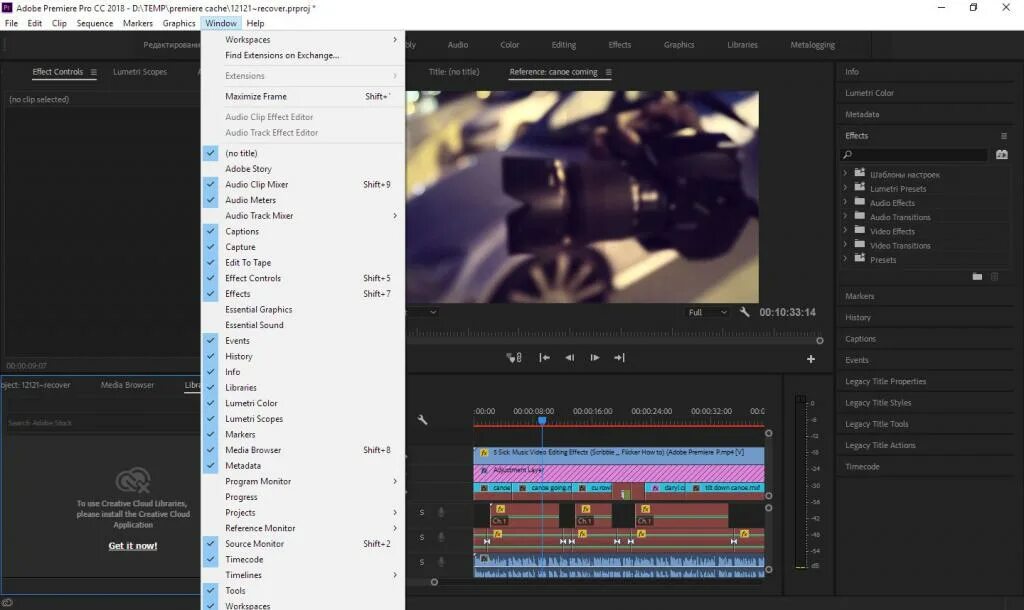
Task: Open the Essential Graphics panel entry
Action: (x=303, y=310)
